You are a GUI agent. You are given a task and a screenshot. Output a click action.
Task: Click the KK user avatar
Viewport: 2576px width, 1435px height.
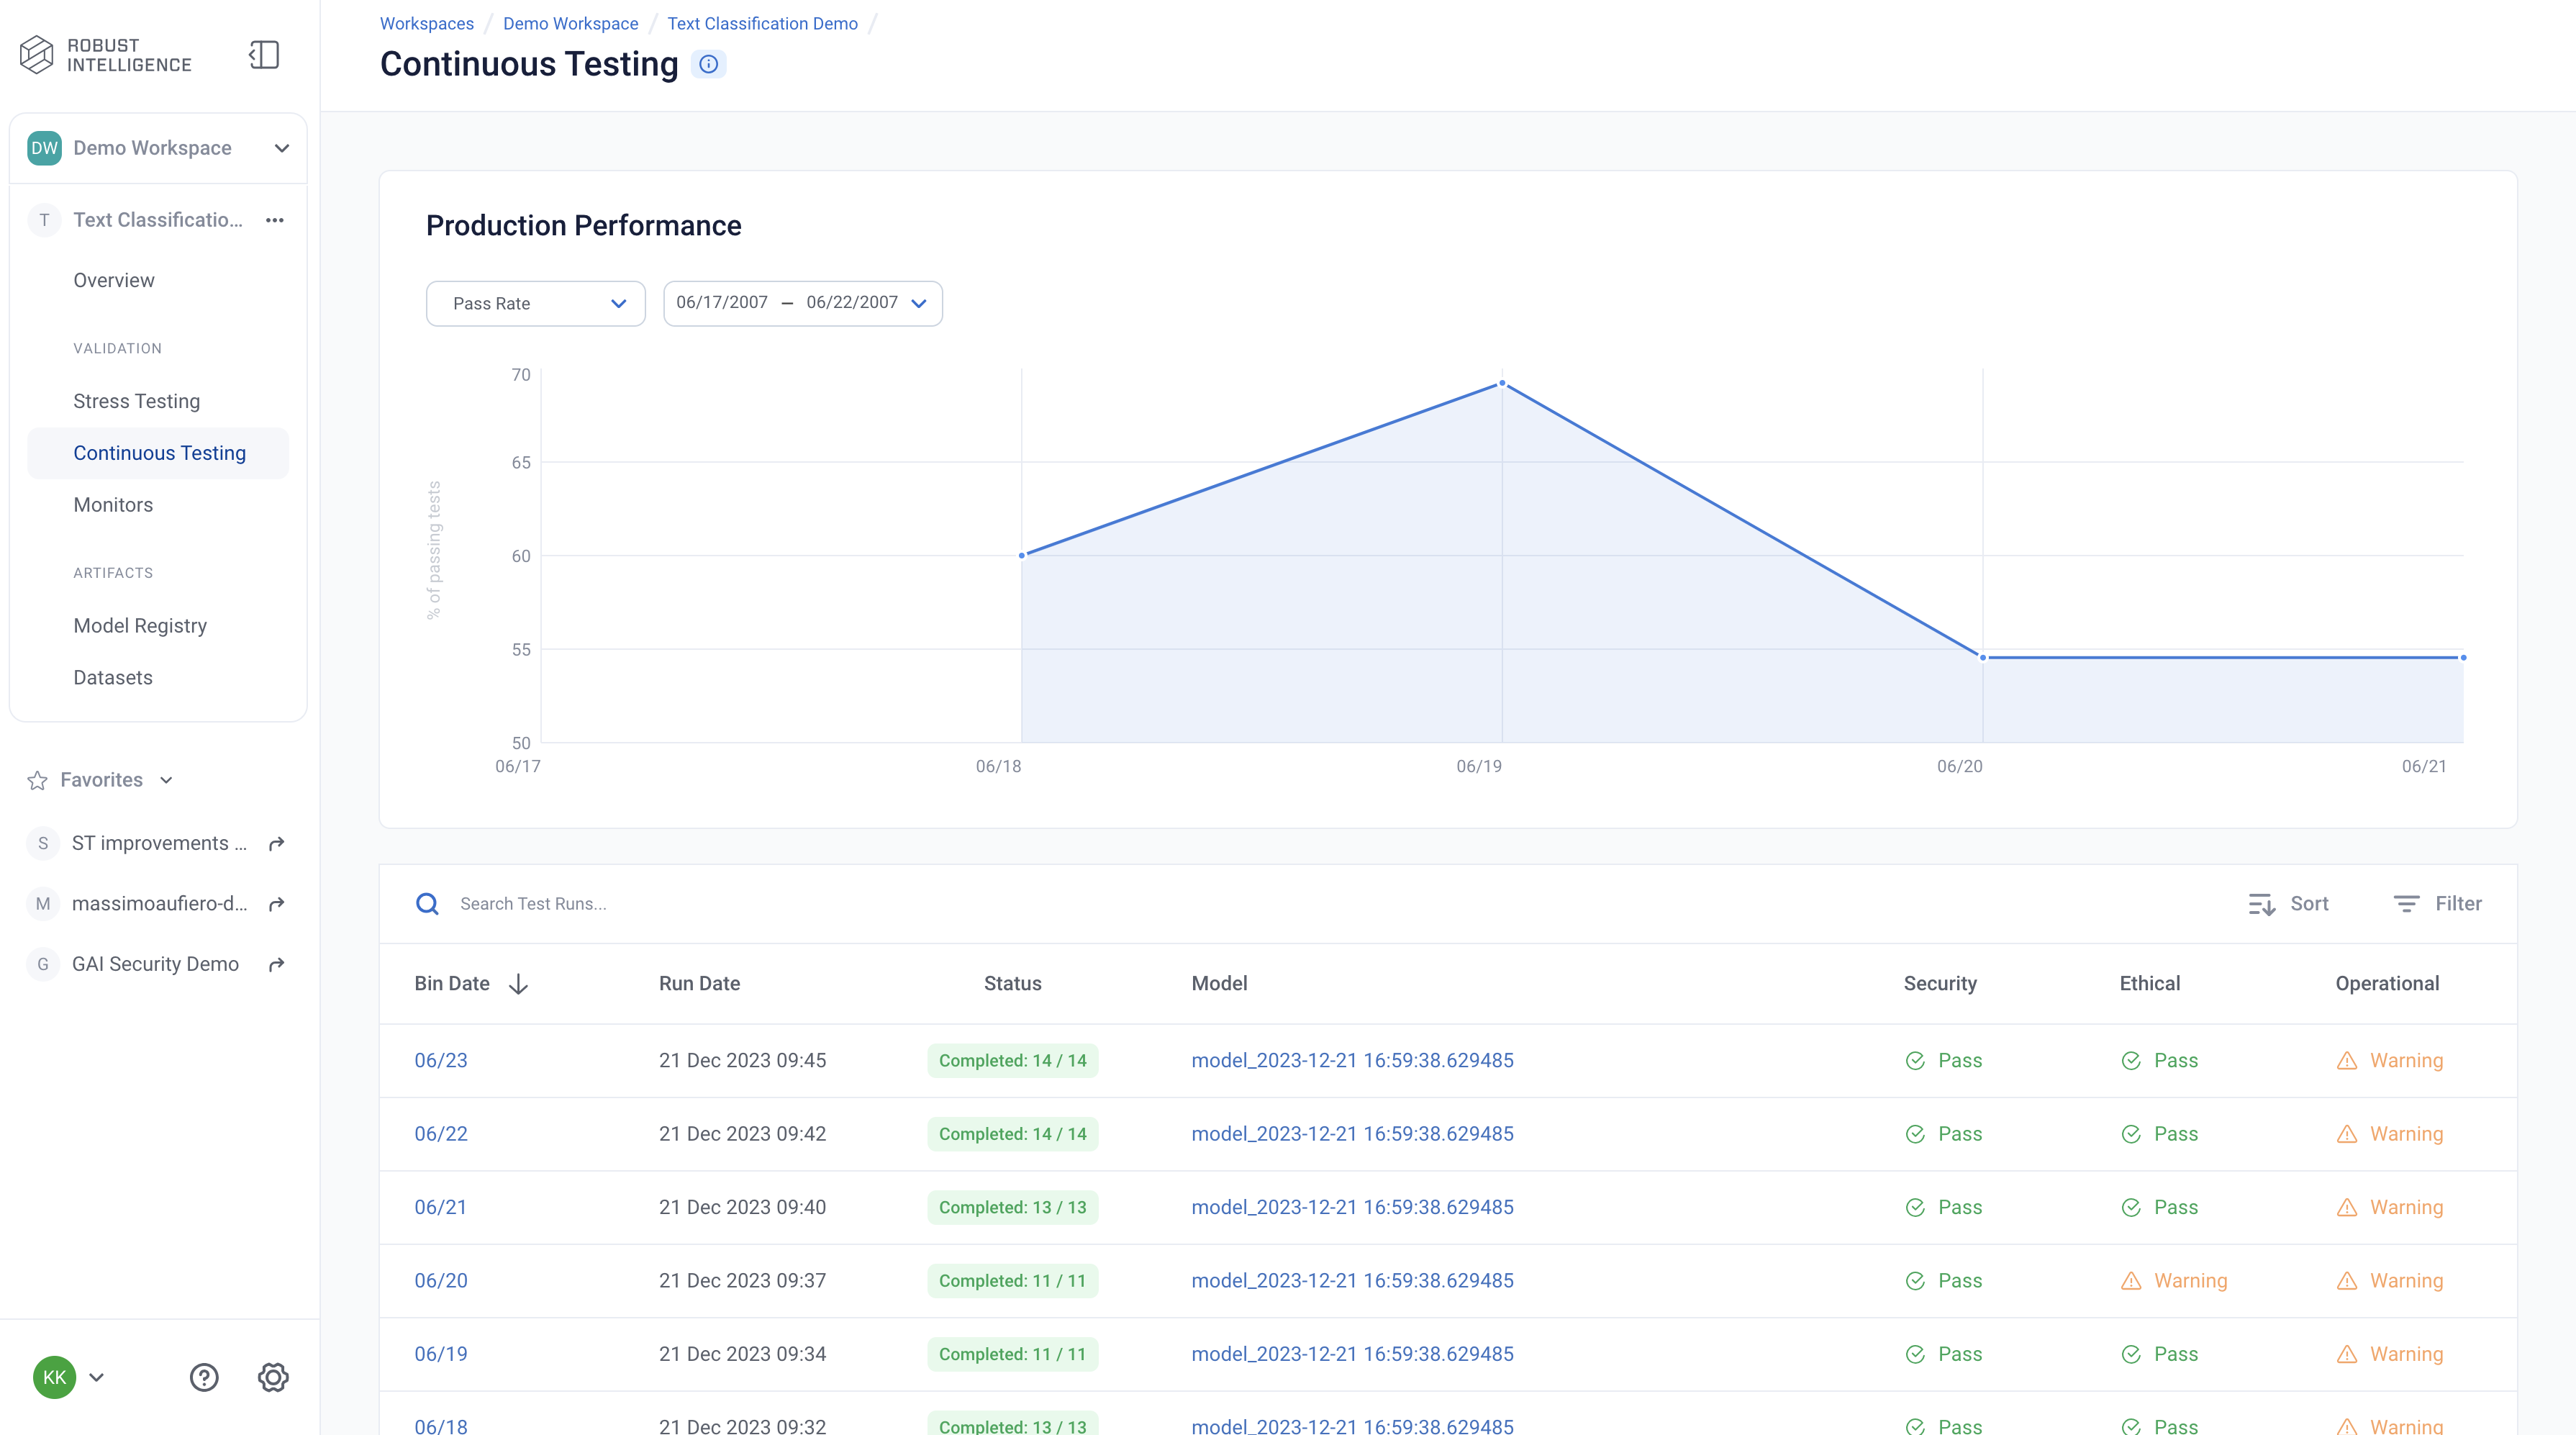54,1377
